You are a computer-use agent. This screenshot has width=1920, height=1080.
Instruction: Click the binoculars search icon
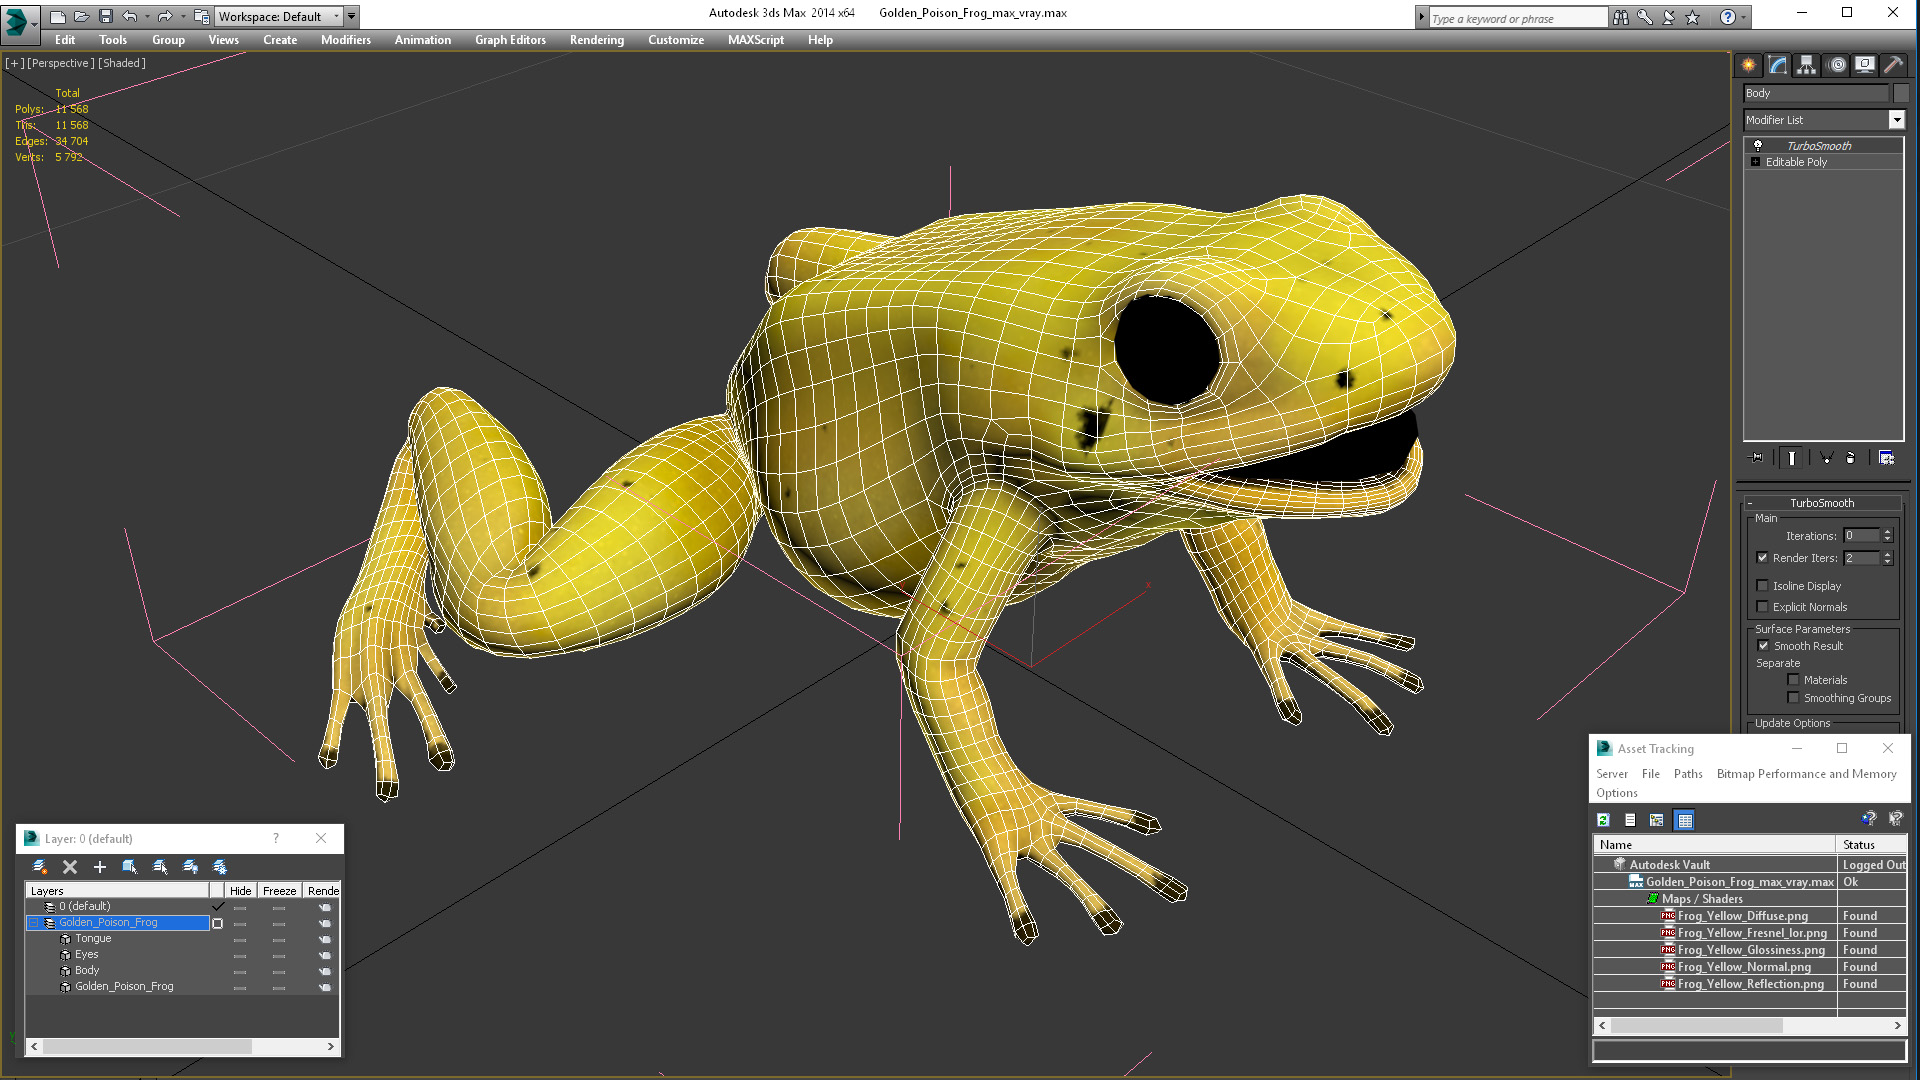1621,17
